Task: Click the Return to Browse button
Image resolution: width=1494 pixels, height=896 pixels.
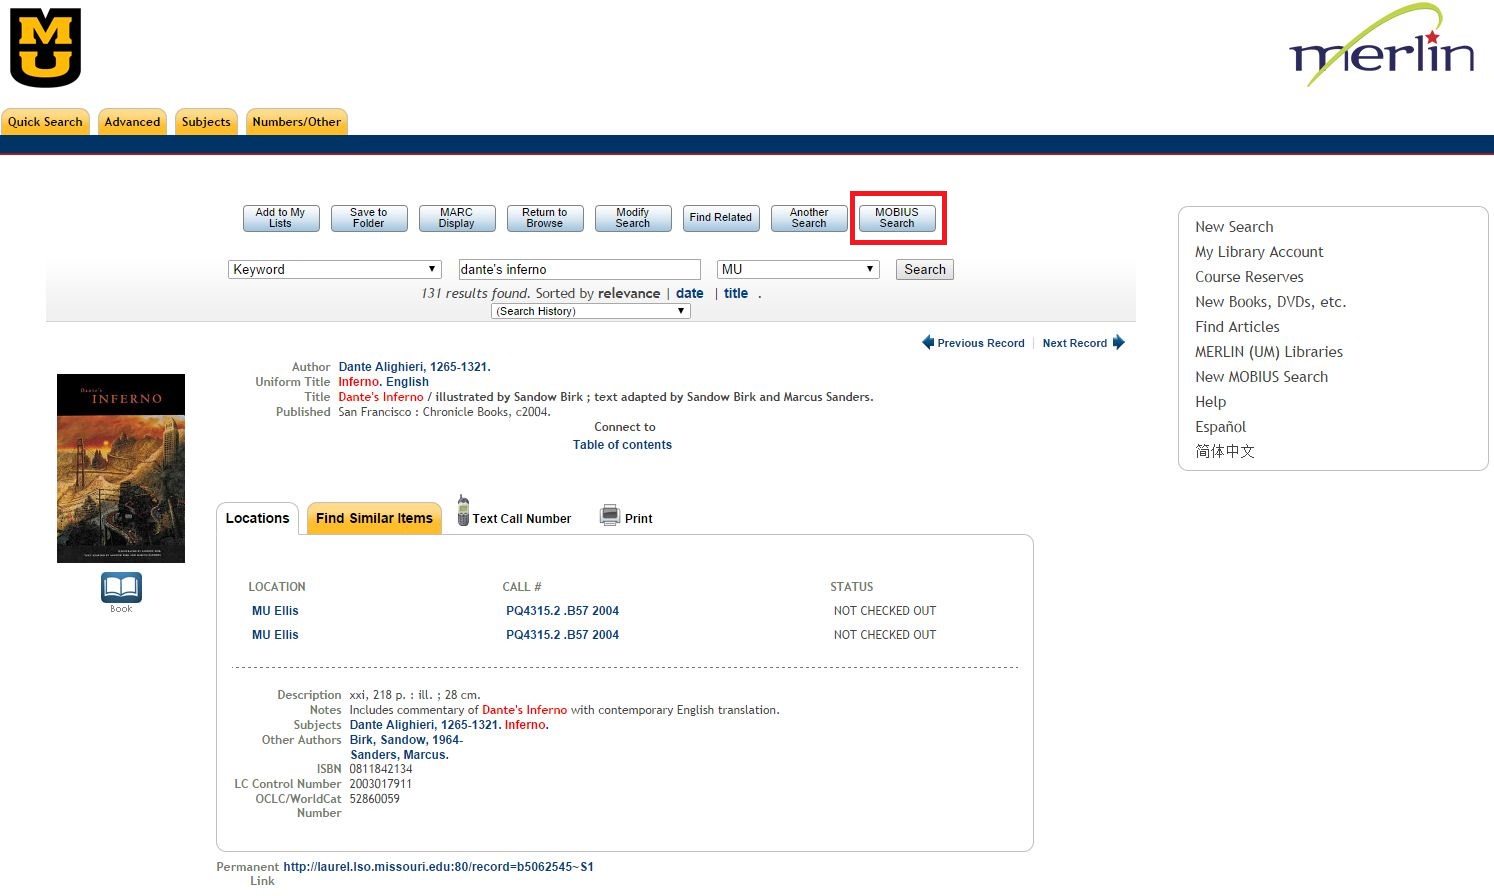Action: coord(545,218)
